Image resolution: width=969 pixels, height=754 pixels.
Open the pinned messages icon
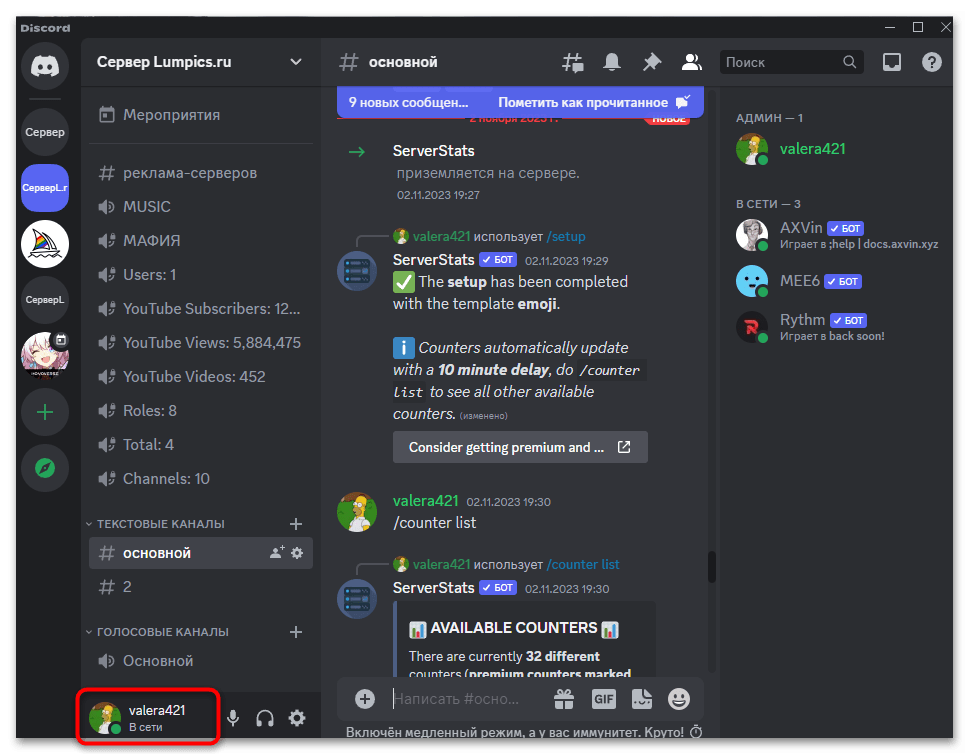click(651, 61)
